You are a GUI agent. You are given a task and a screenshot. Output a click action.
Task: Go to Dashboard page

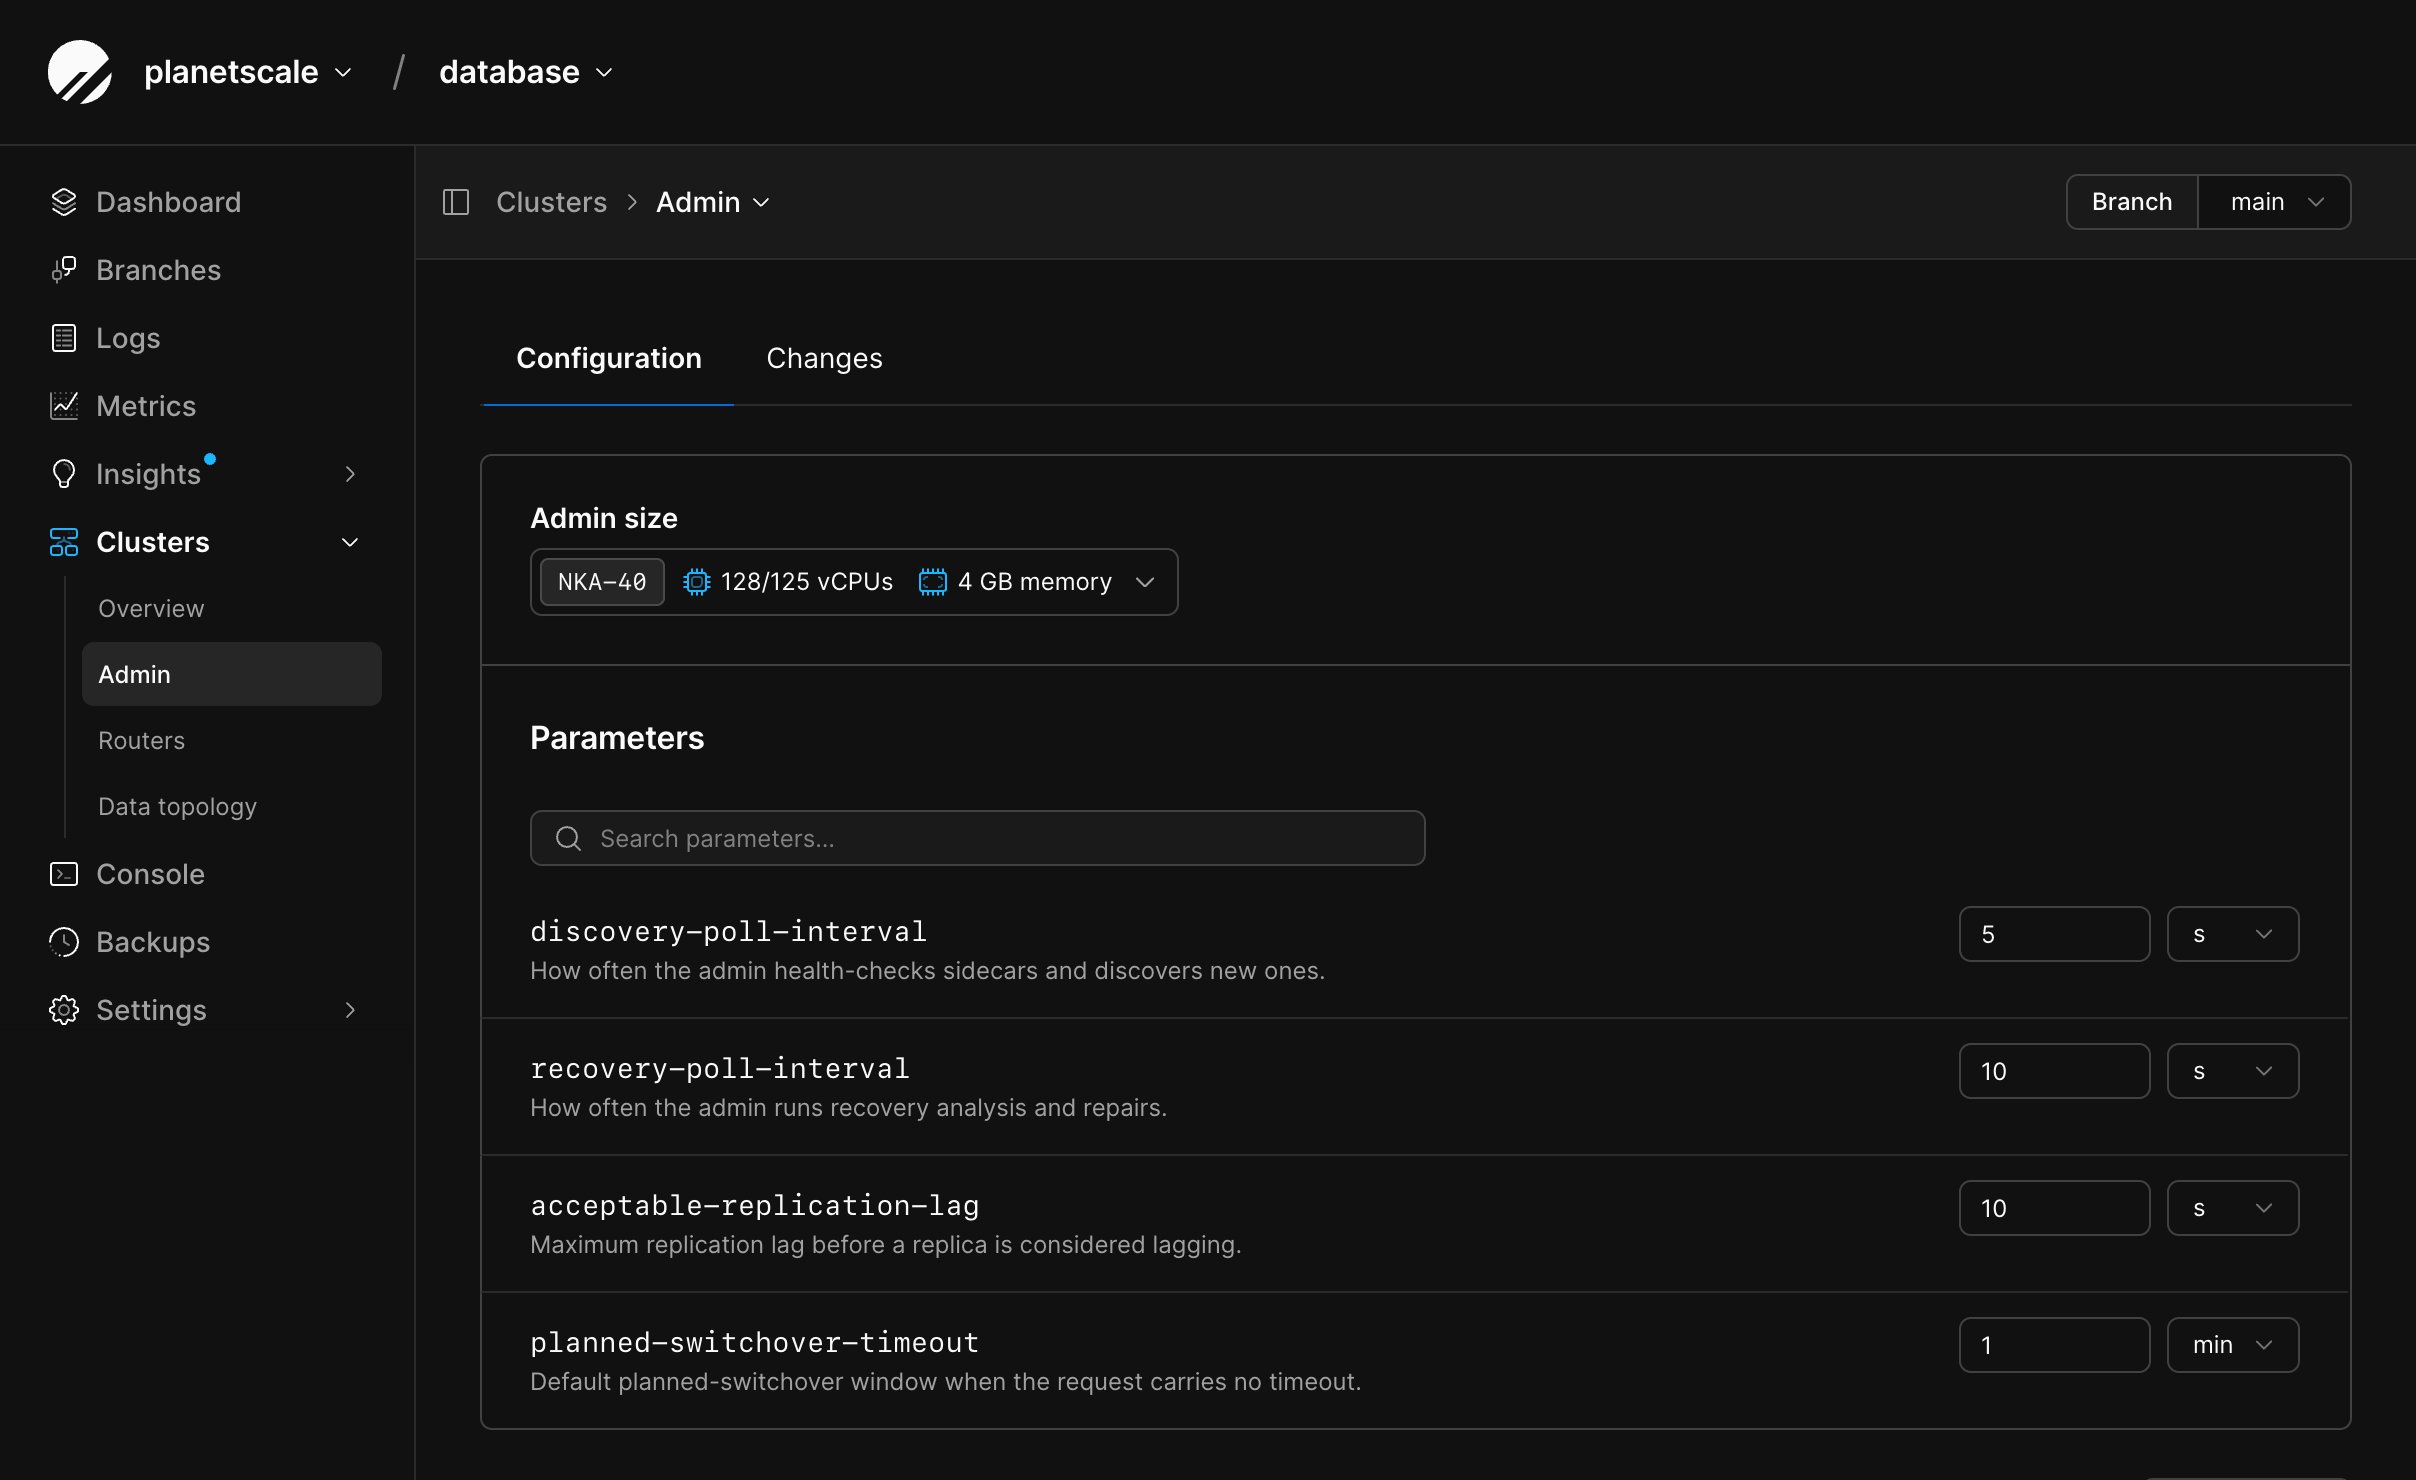click(x=169, y=202)
